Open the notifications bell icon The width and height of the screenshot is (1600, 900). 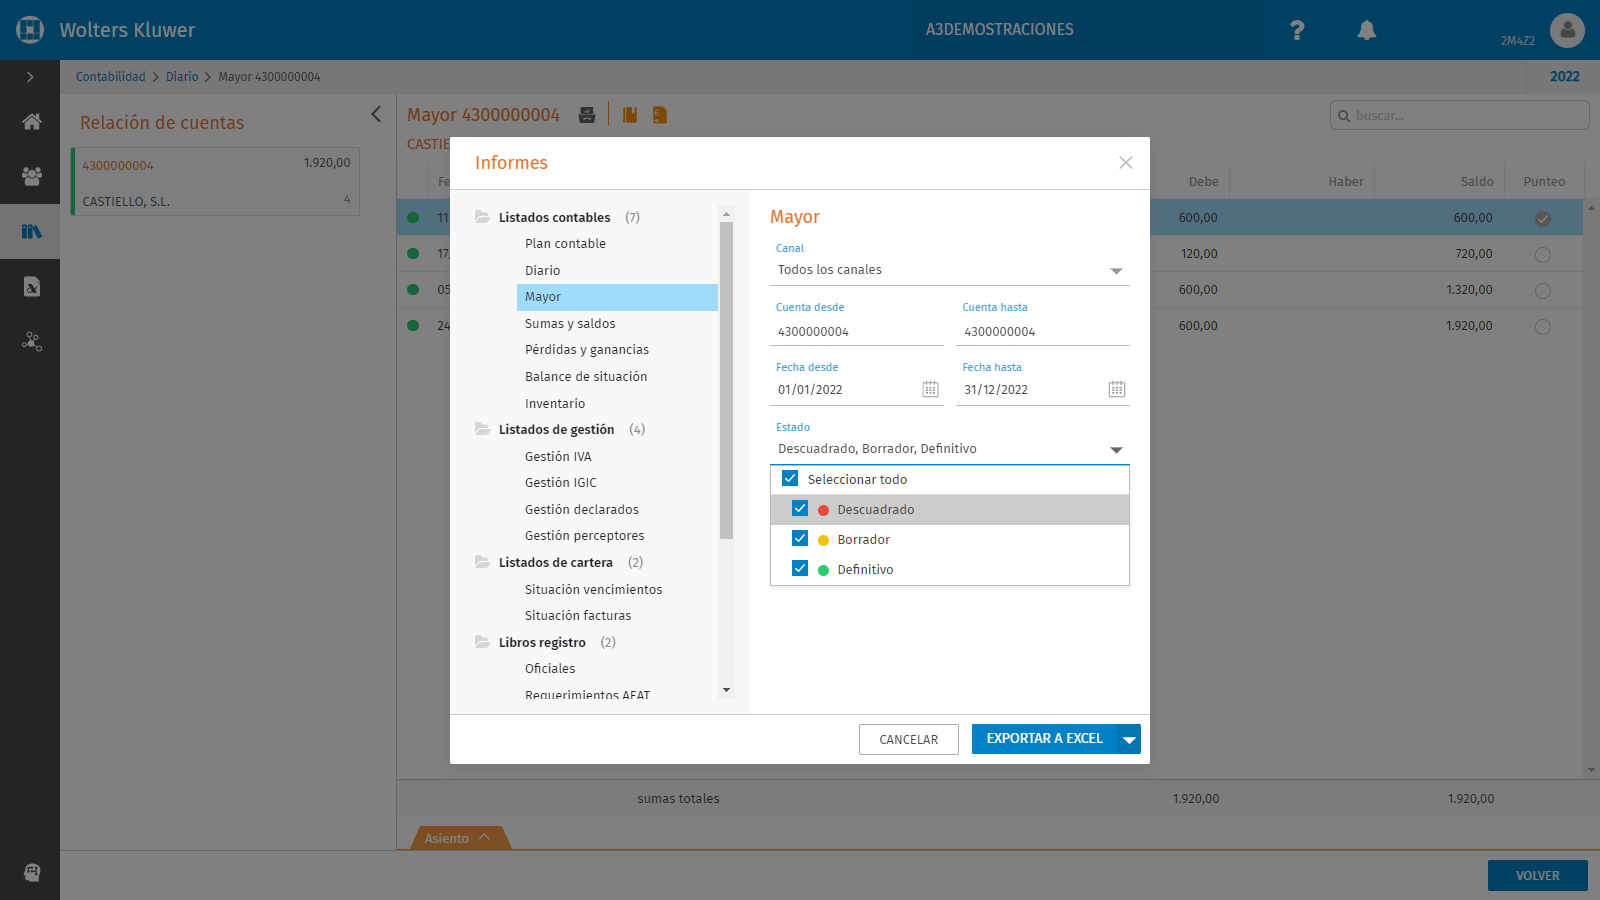[1366, 30]
